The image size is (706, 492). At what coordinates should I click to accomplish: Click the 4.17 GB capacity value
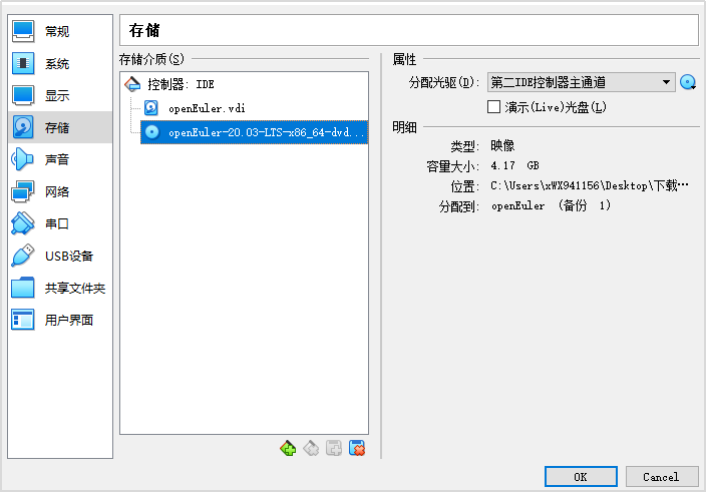pyautogui.click(x=515, y=166)
